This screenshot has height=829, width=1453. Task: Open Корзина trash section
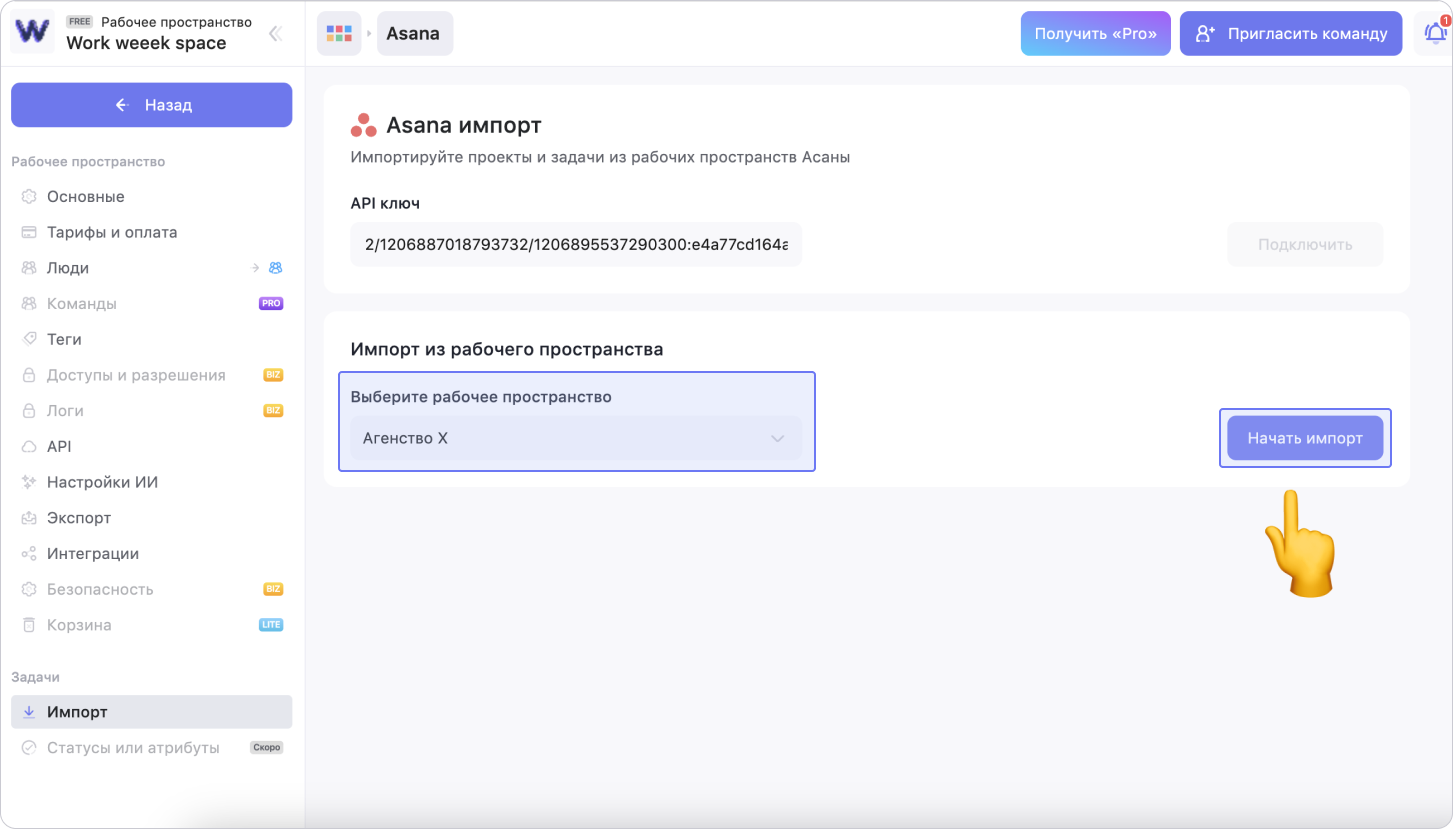[79, 625]
